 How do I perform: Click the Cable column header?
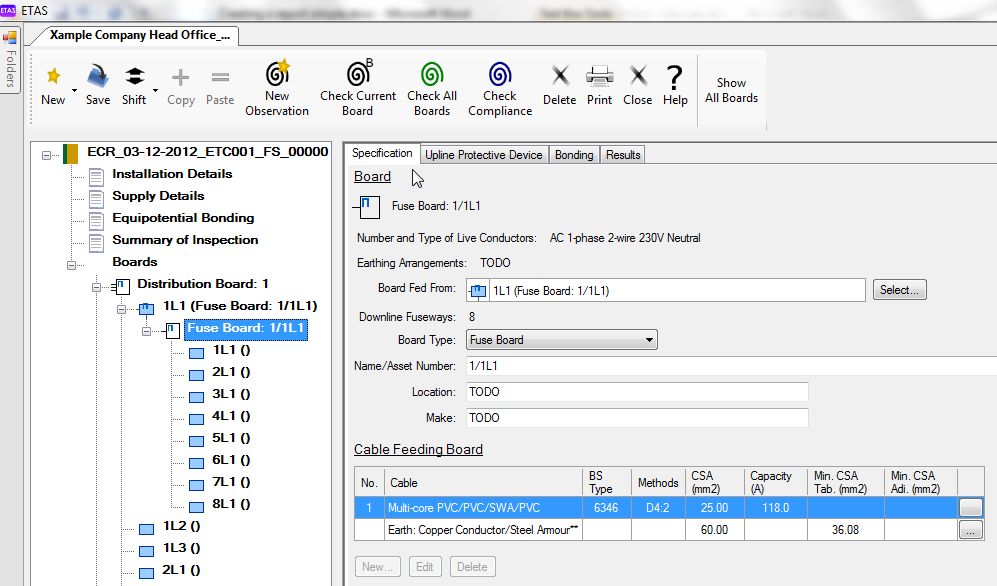click(483, 482)
